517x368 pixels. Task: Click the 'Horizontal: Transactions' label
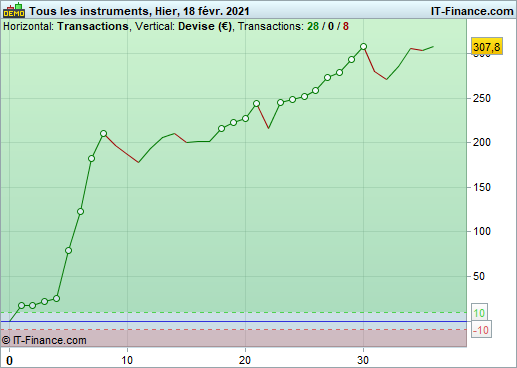click(x=66, y=26)
